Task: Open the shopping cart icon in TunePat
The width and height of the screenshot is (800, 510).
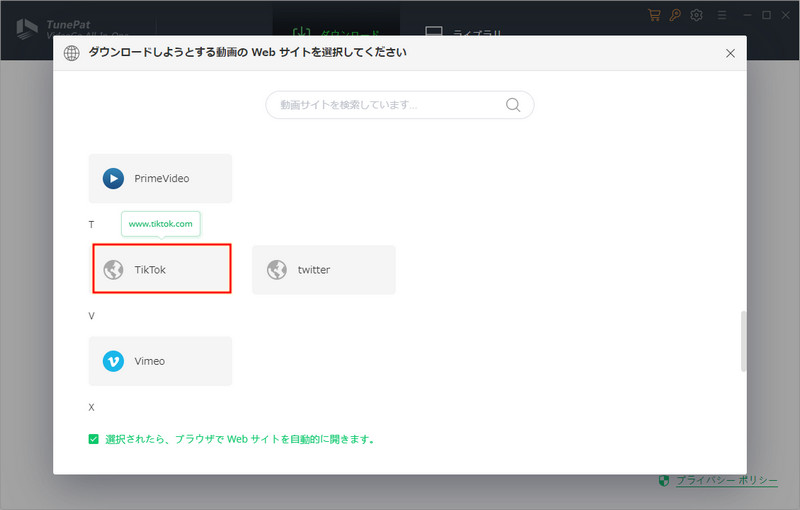Action: (x=654, y=15)
